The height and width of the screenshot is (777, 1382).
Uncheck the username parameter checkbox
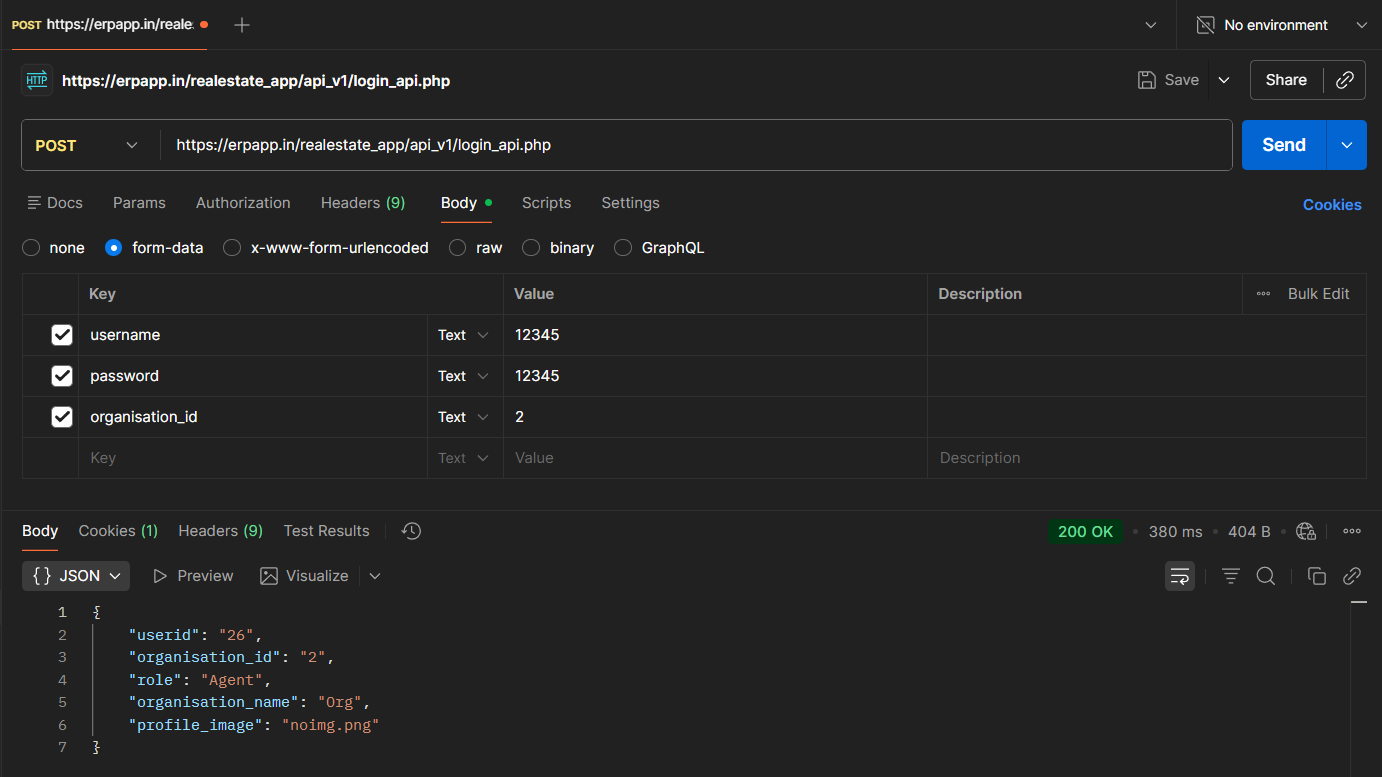pyautogui.click(x=62, y=335)
